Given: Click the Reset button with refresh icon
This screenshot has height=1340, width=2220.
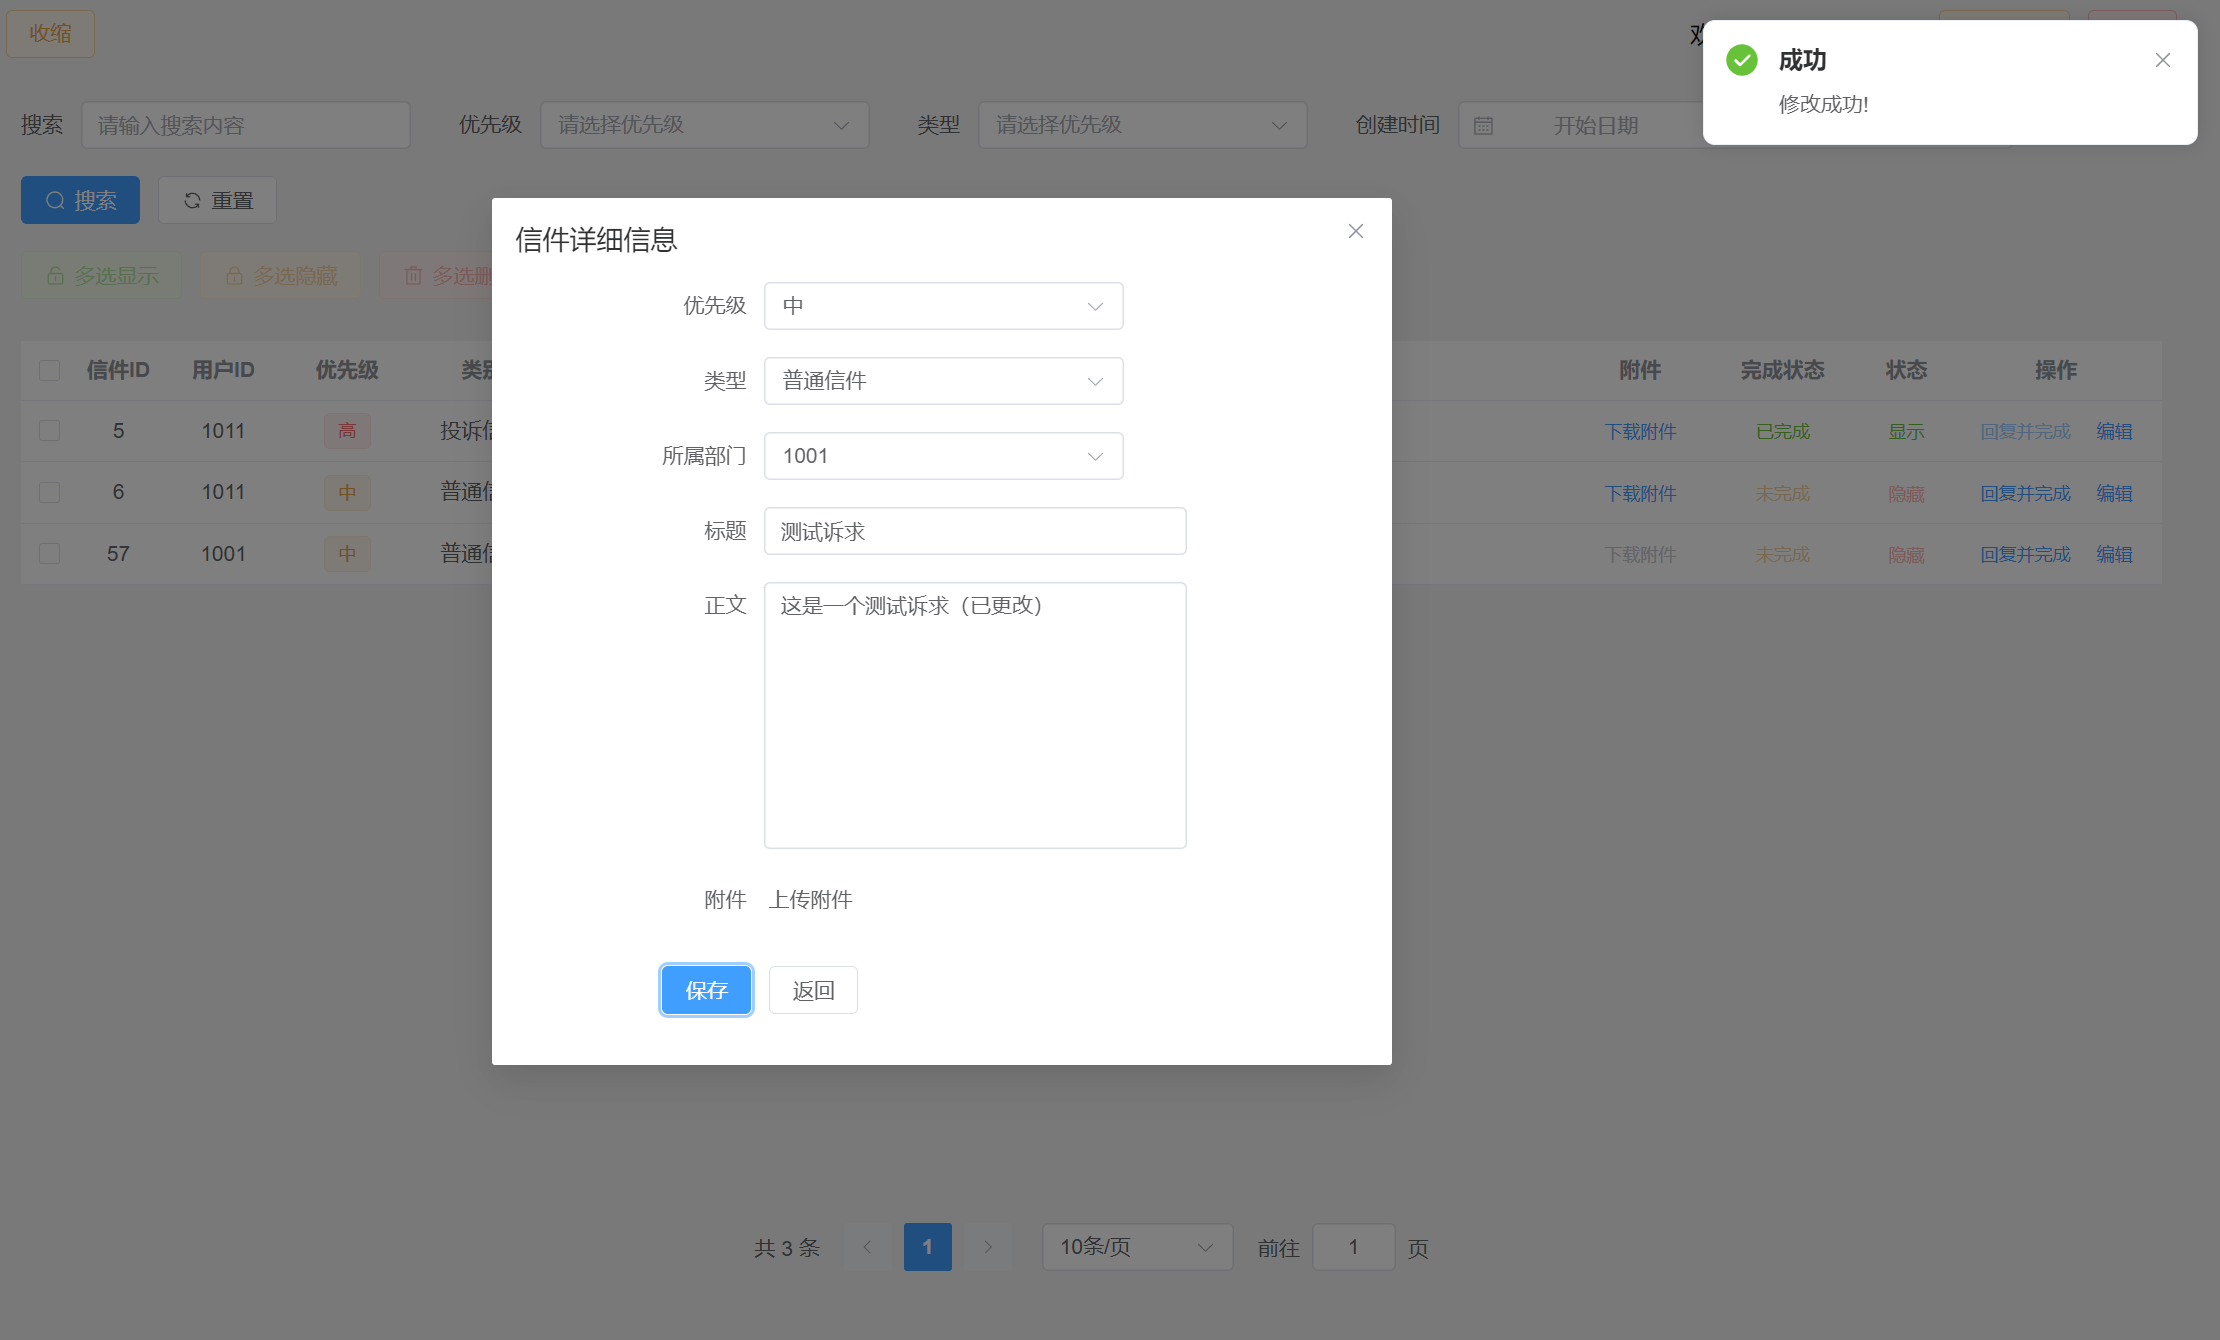Looking at the screenshot, I should (217, 200).
